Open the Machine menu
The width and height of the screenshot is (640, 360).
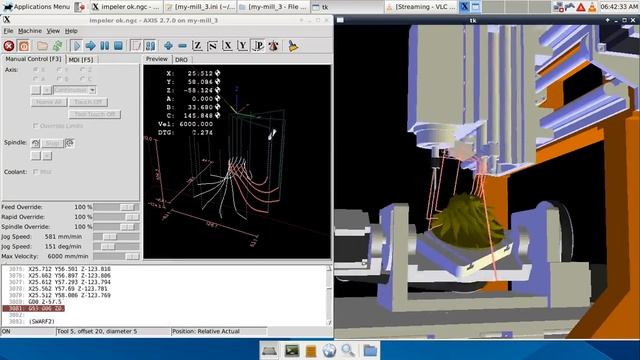tap(30, 31)
